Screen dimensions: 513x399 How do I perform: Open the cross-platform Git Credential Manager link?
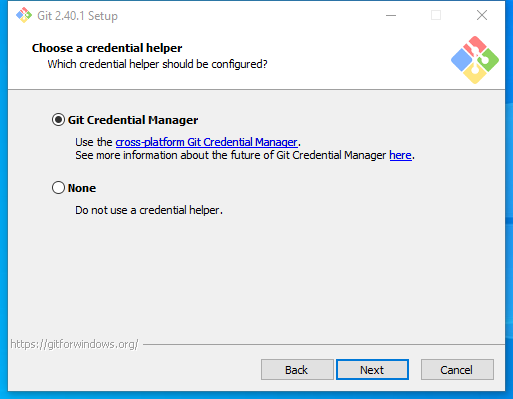tap(206, 142)
